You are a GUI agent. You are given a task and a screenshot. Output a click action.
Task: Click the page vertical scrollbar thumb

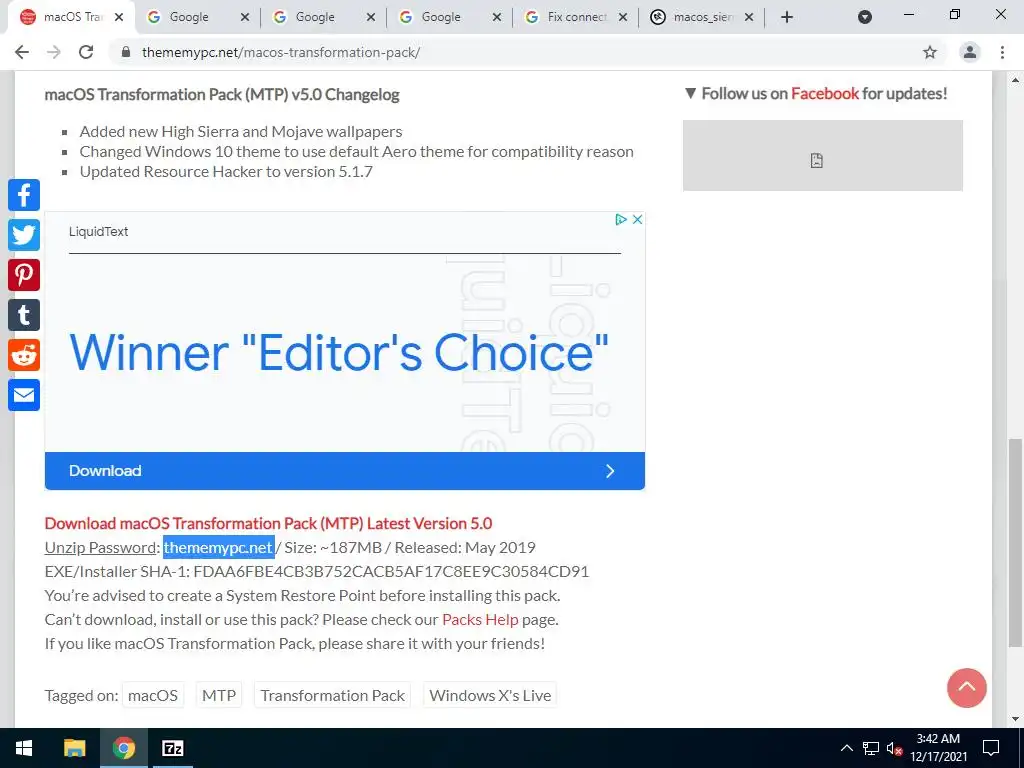1015,542
